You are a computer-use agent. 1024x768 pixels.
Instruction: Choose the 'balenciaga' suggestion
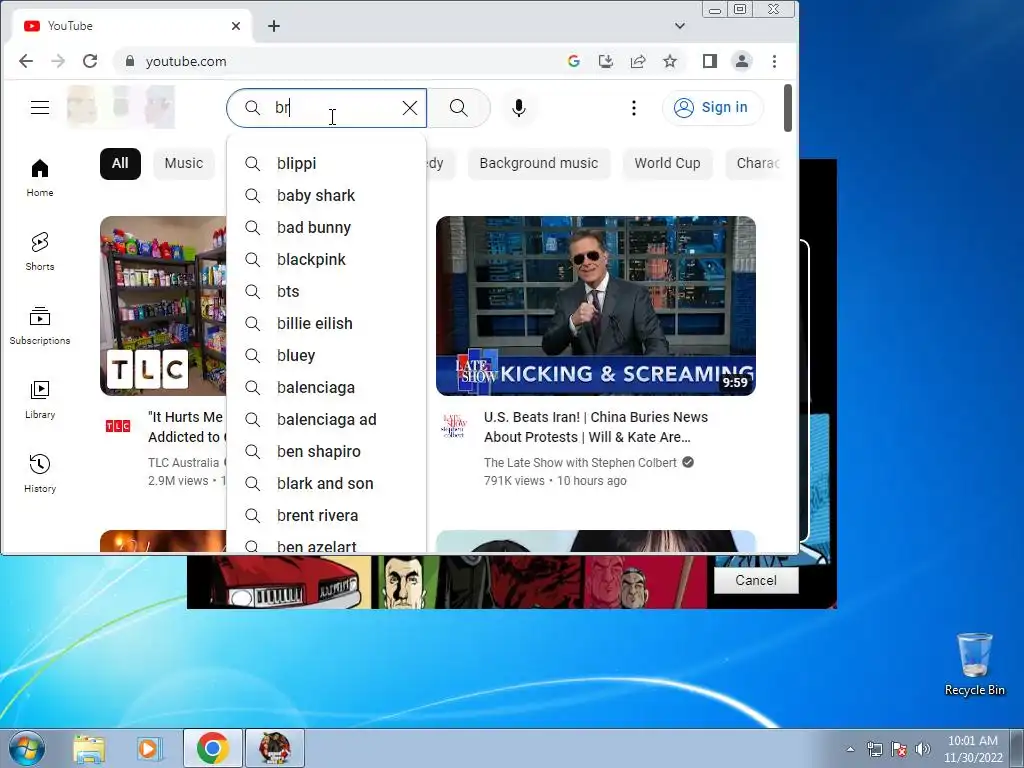(327, 387)
